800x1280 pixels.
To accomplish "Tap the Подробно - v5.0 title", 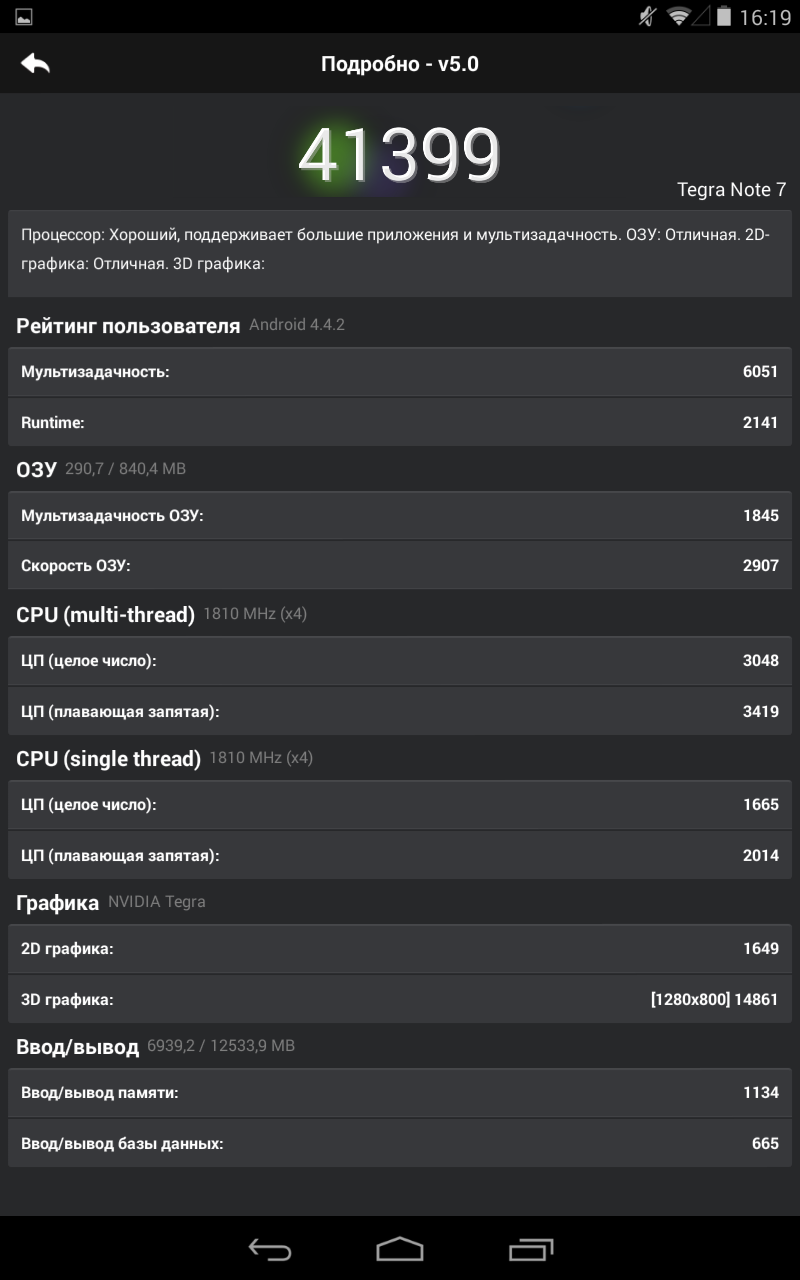I will click(400, 64).
